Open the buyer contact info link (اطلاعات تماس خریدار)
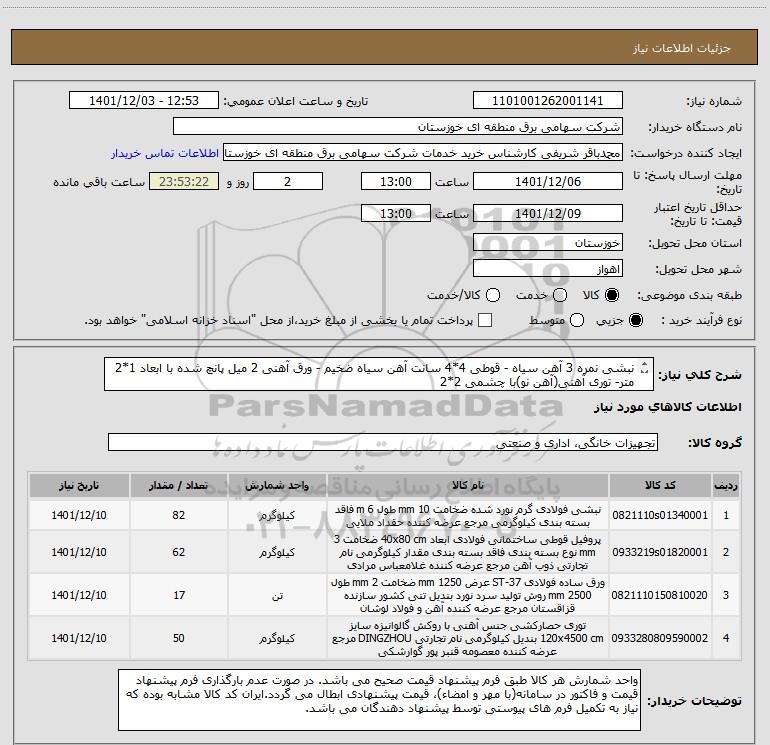 (x=165, y=153)
